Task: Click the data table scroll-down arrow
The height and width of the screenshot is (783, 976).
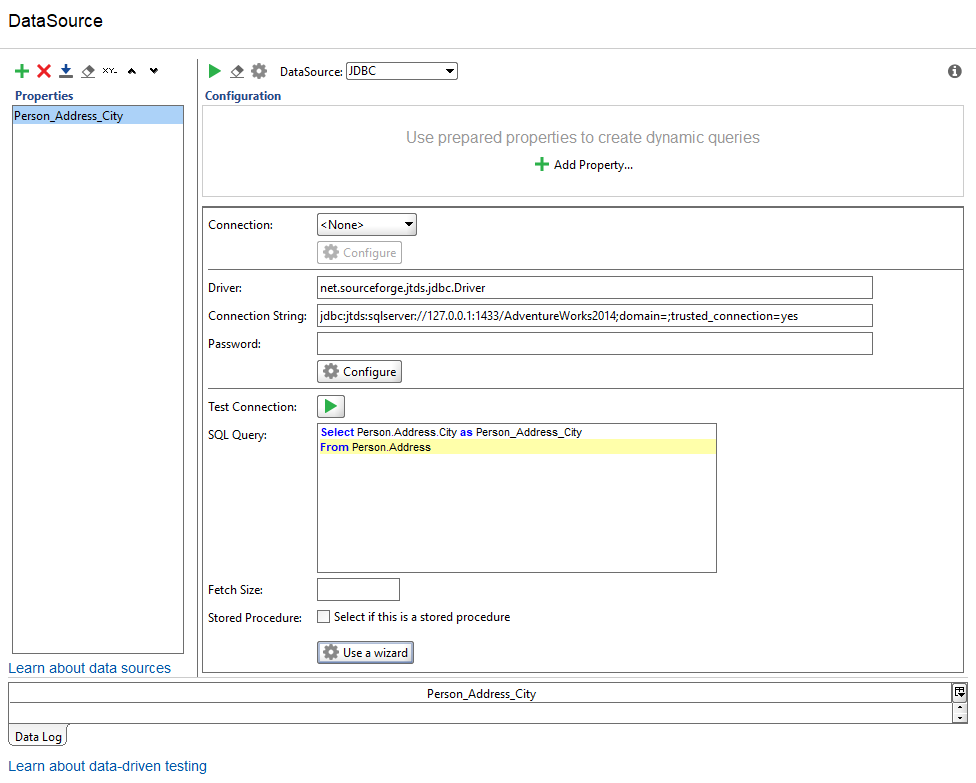Action: tap(959, 718)
